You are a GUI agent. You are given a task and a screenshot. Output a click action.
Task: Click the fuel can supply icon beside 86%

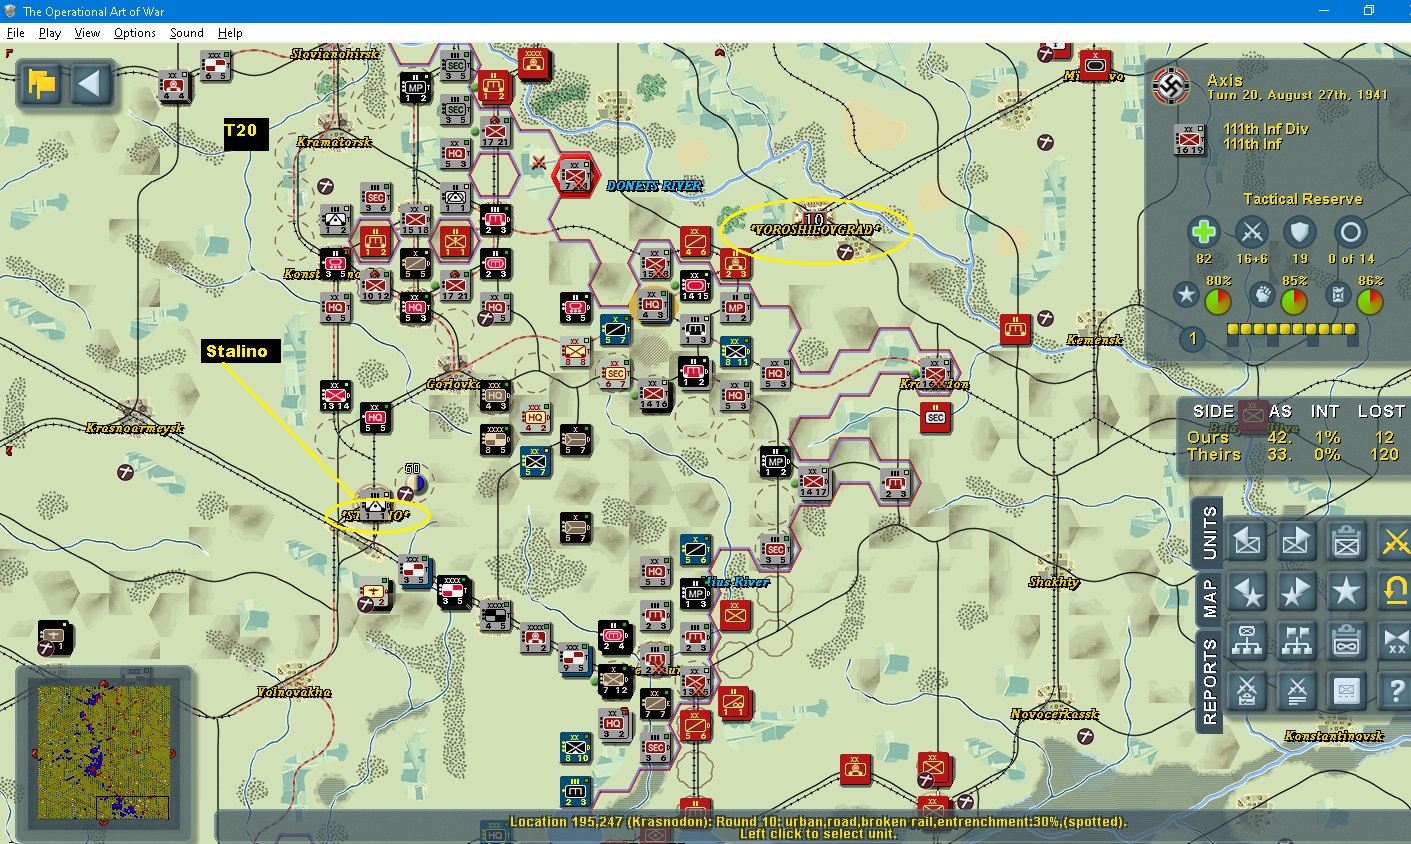click(1338, 295)
